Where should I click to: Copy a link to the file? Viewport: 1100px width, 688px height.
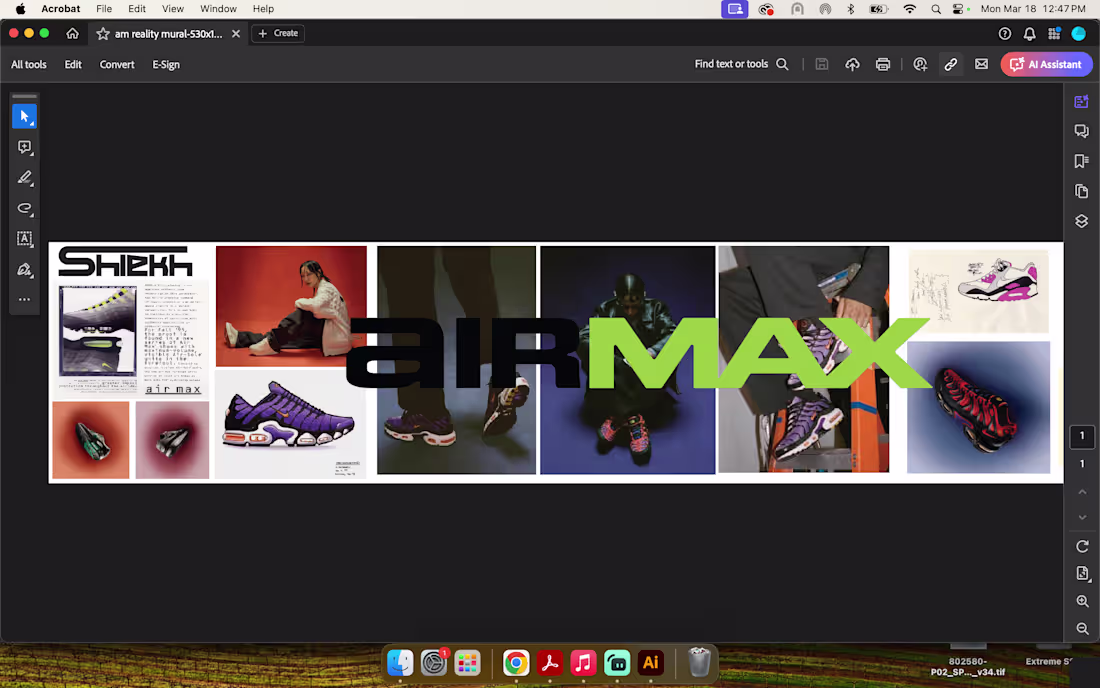point(951,65)
